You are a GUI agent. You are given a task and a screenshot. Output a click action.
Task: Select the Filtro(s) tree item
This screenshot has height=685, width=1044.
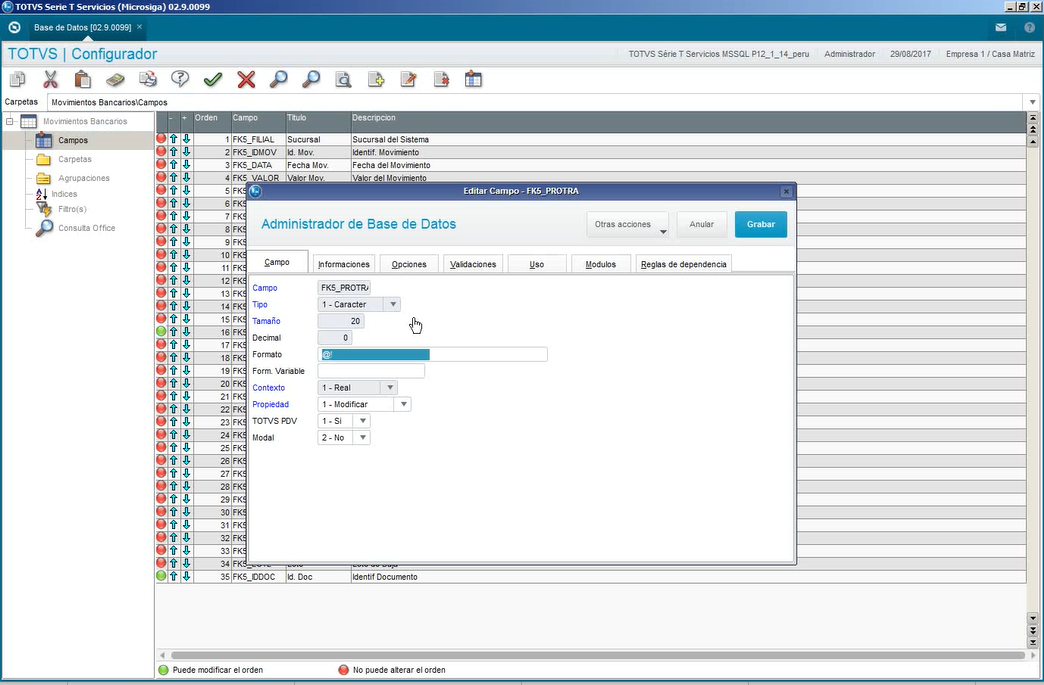(x=72, y=209)
